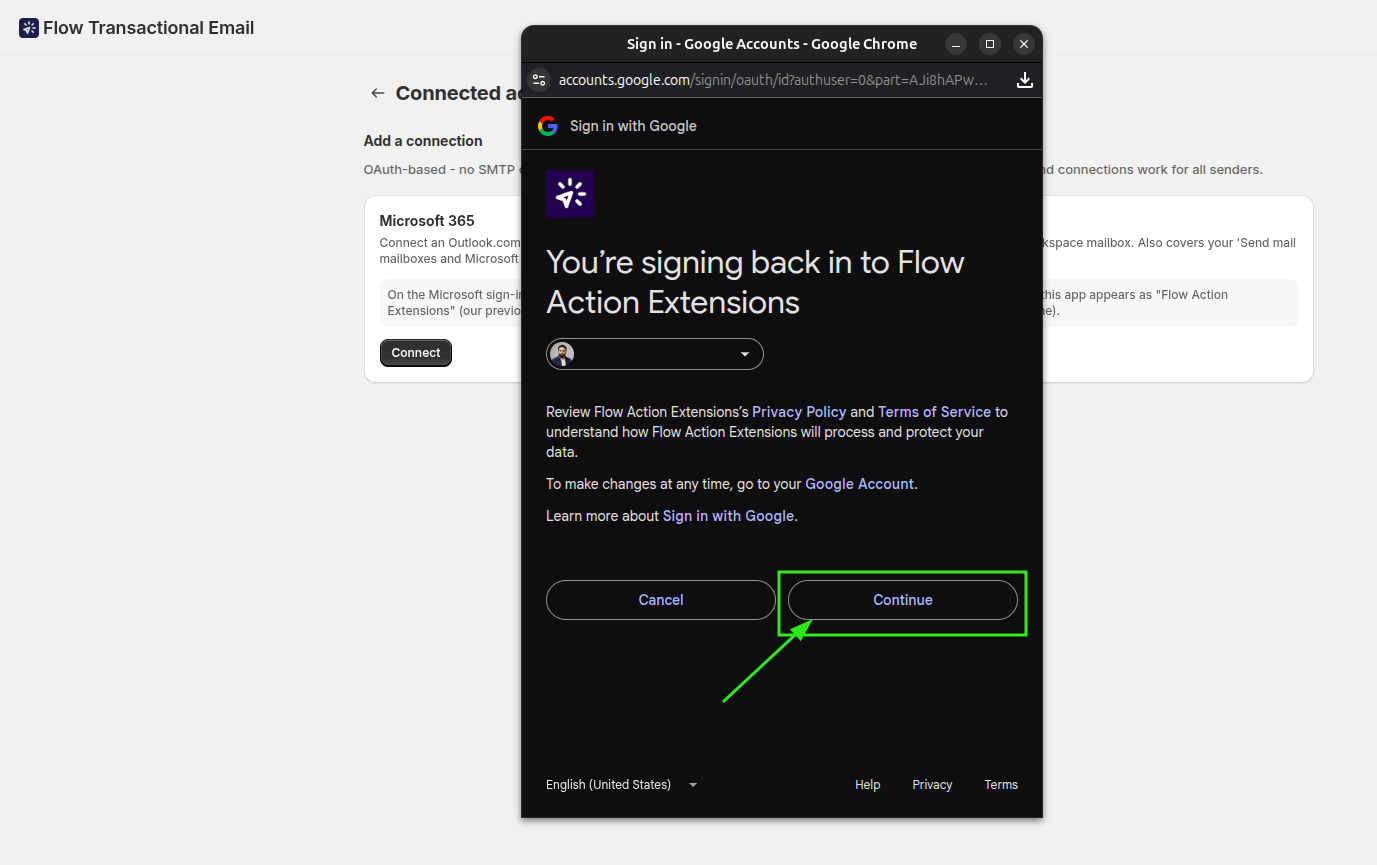Open Sign in with Google learn more link
The height and width of the screenshot is (865, 1377).
pos(728,516)
